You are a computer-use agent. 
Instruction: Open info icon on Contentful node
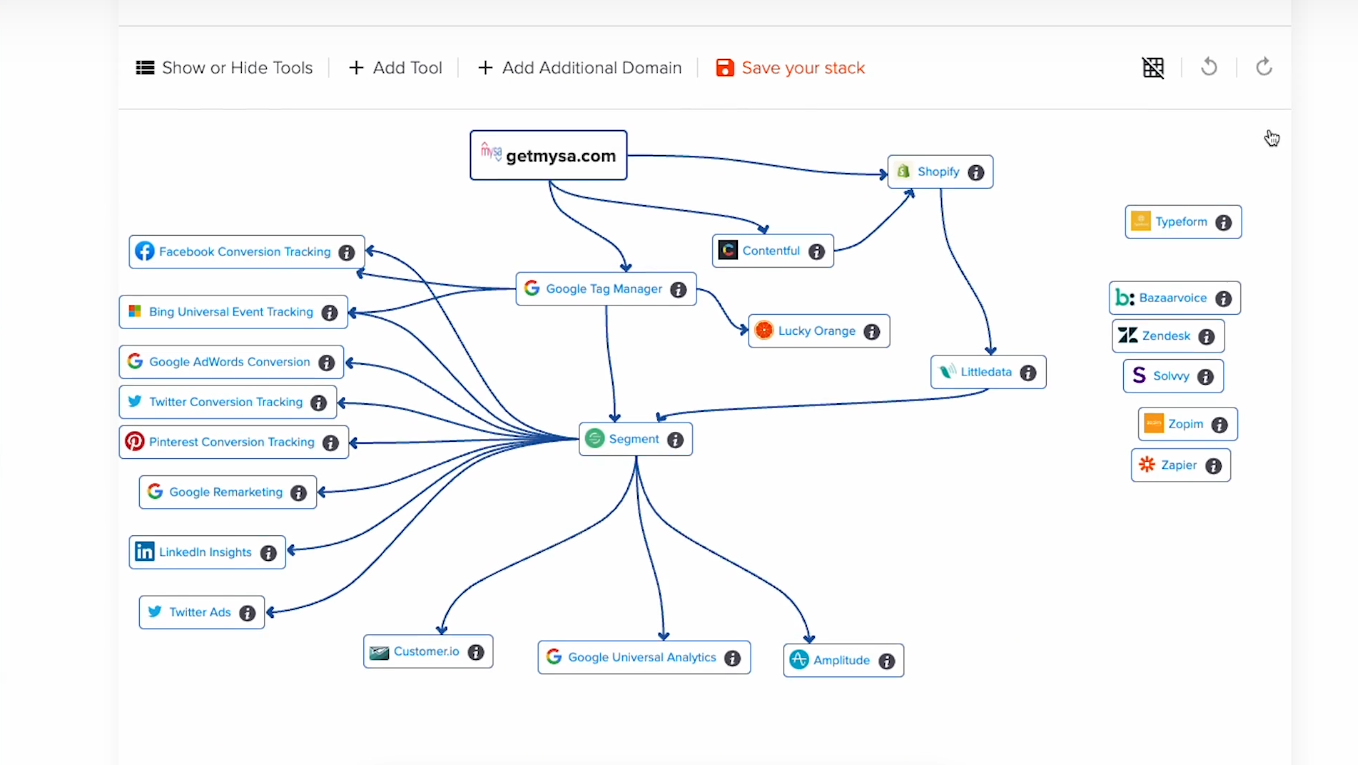(x=817, y=252)
